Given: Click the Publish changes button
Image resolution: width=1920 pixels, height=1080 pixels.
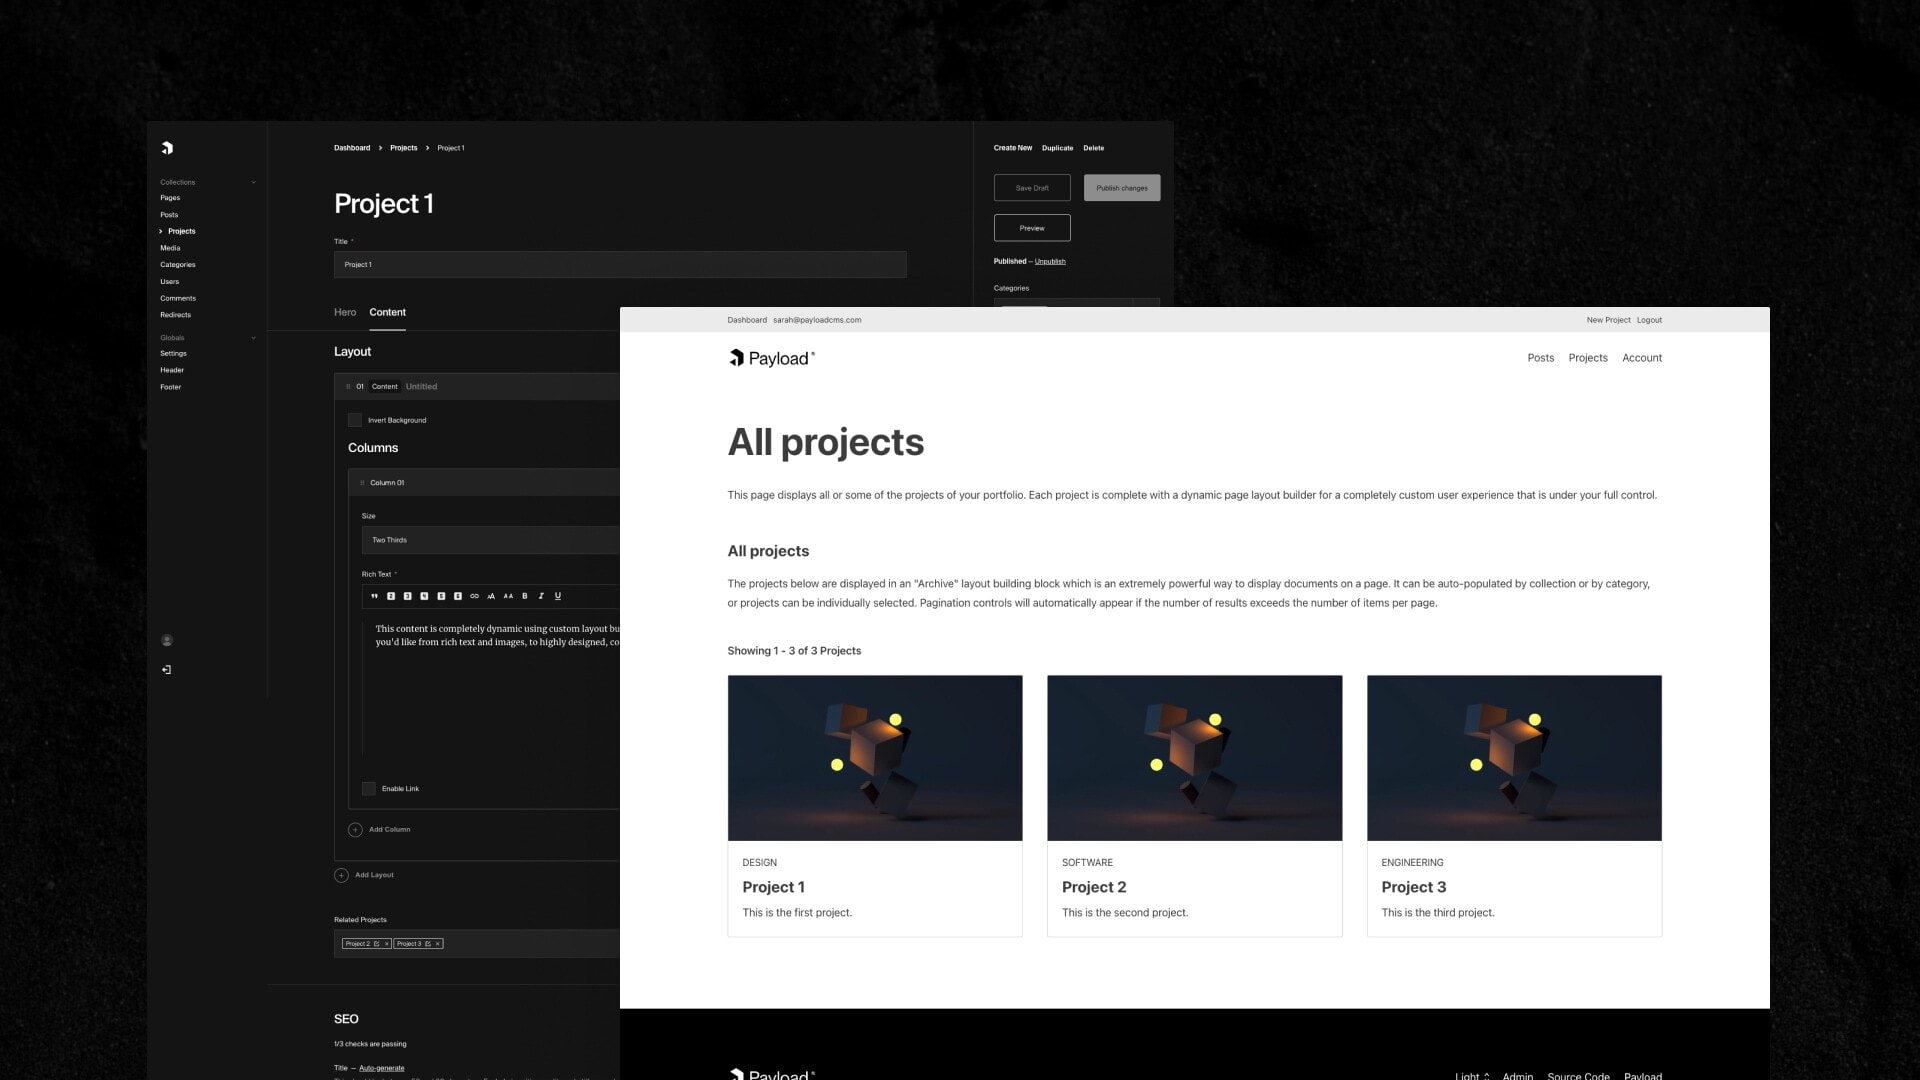Looking at the screenshot, I should (x=1121, y=188).
